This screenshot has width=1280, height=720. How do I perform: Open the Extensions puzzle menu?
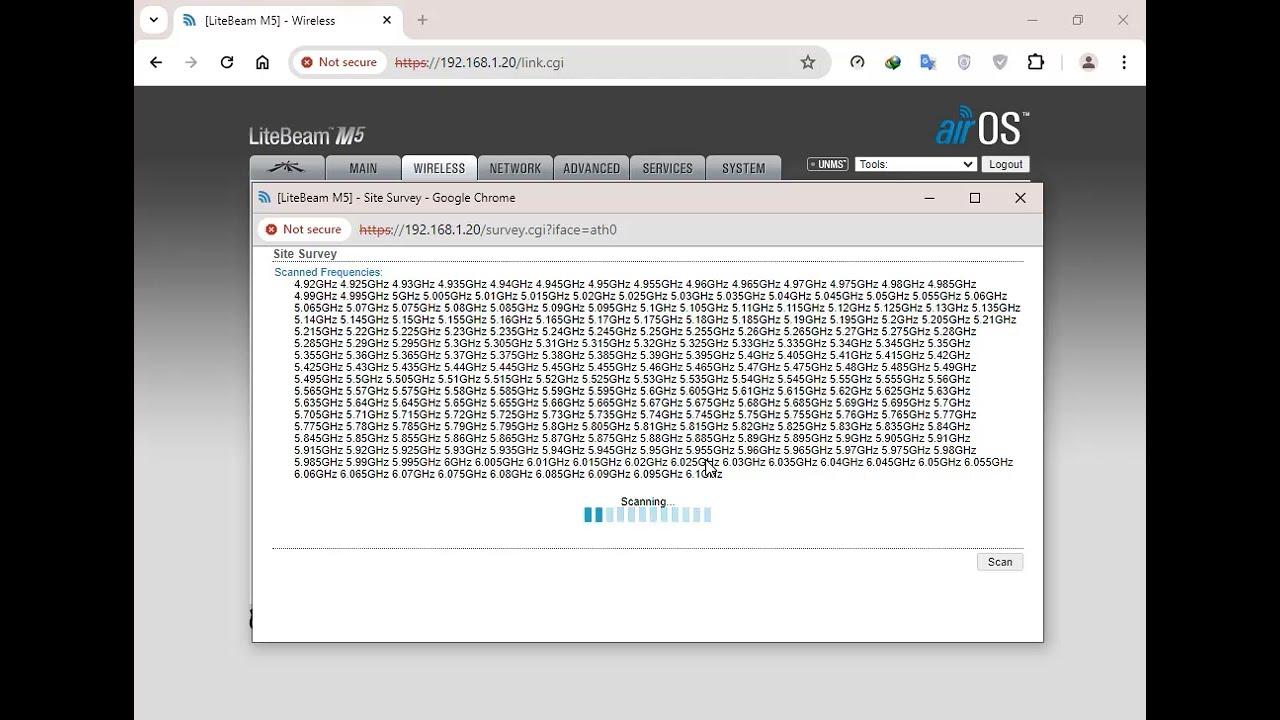pyautogui.click(x=1036, y=62)
